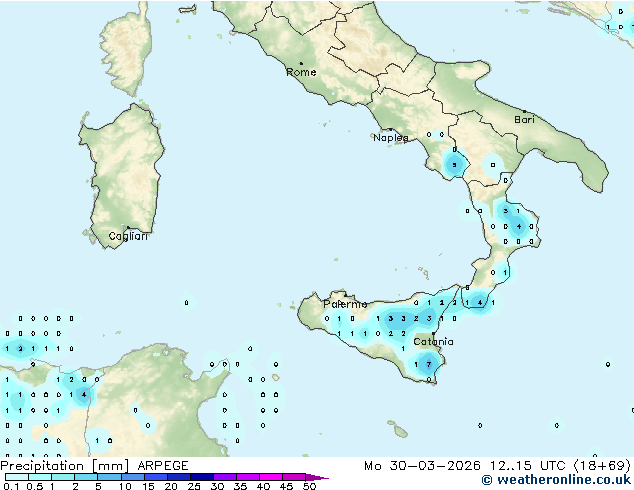Click the '(18+69)' forecast run text
The image size is (634, 490).
click(x=602, y=466)
